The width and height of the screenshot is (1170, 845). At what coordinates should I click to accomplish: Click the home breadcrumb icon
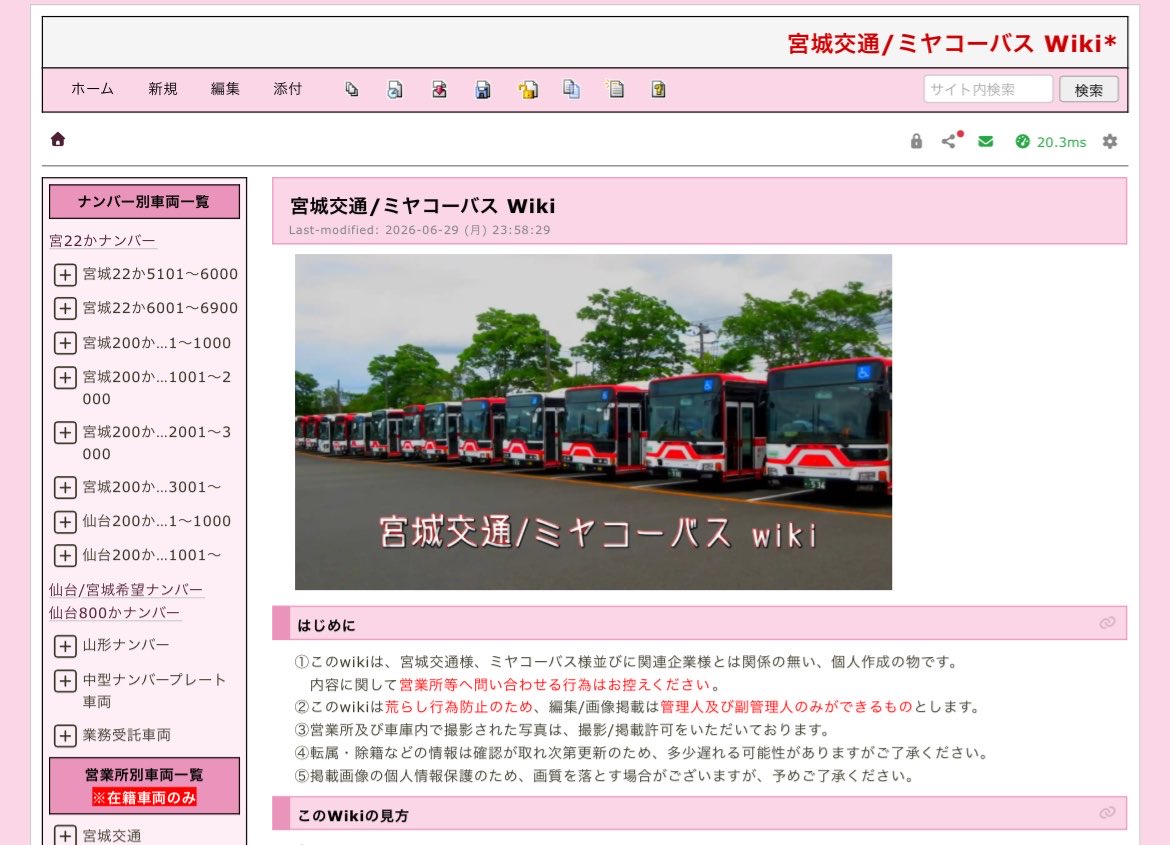tap(57, 139)
